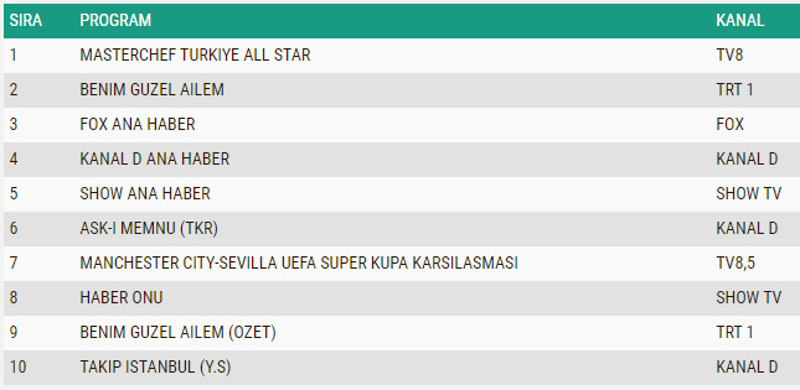The width and height of the screenshot is (800, 390).
Task: Open FOX ANA HABER program
Action: [137, 125]
